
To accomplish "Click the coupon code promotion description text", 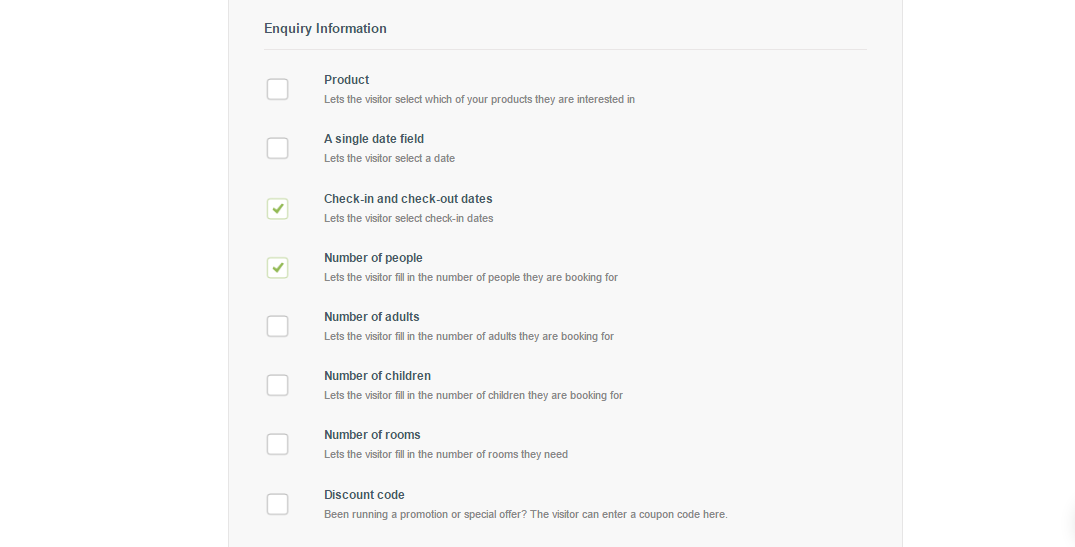I will tap(525, 515).
